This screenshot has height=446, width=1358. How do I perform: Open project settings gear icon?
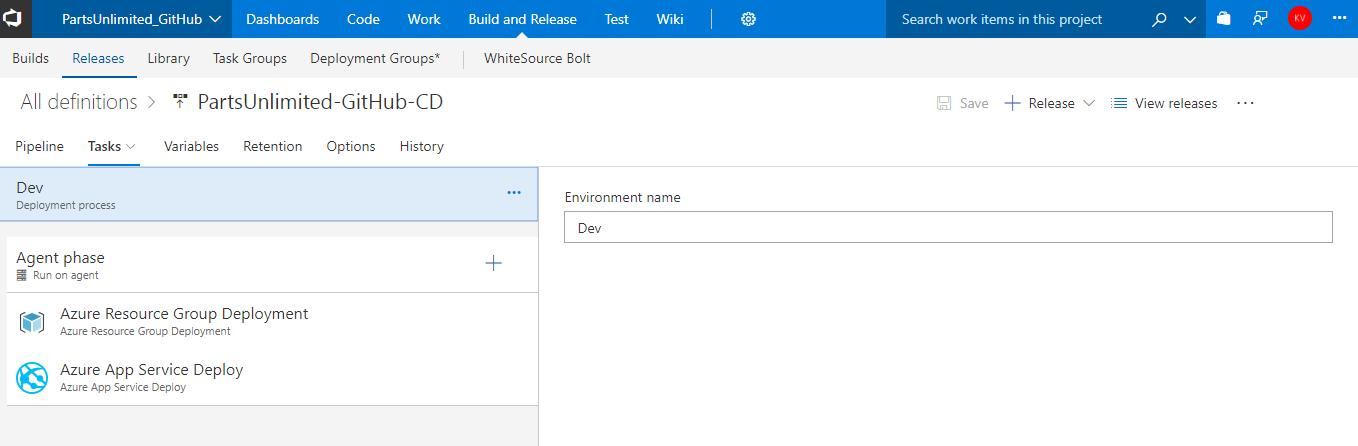(749, 19)
